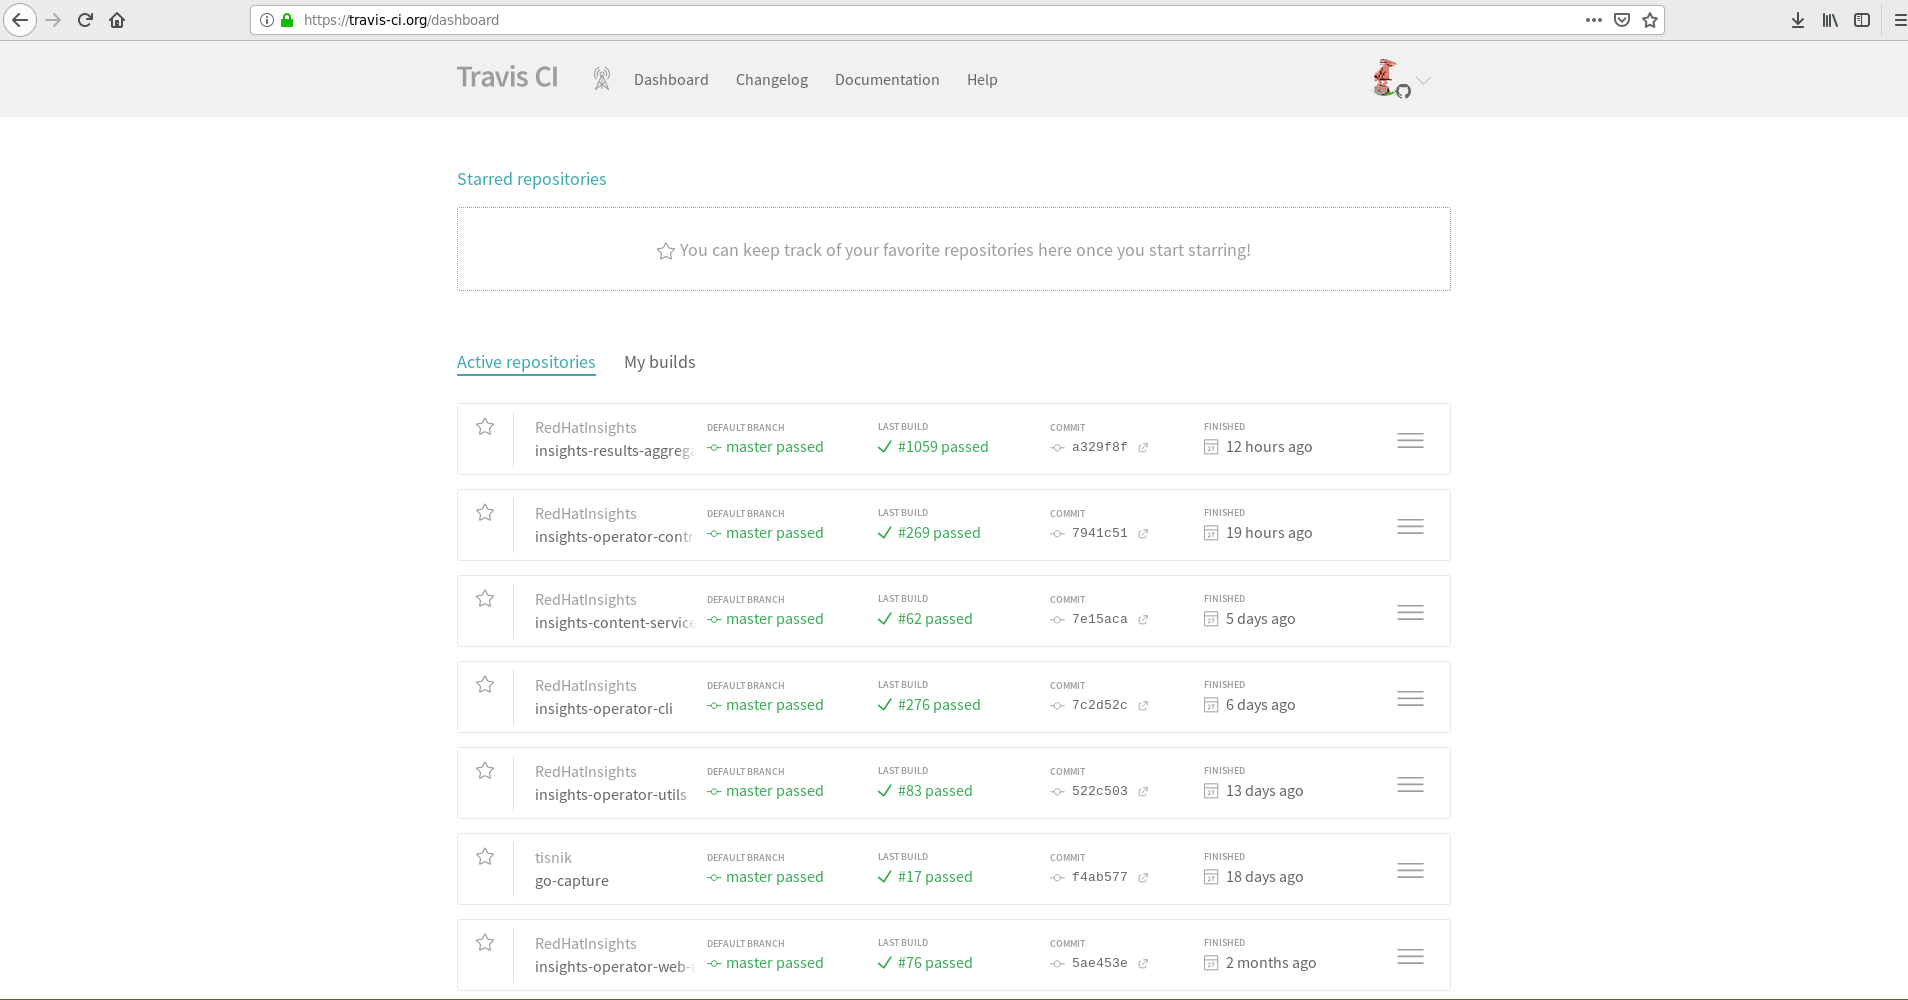Open Help in top navigation

[x=982, y=80]
